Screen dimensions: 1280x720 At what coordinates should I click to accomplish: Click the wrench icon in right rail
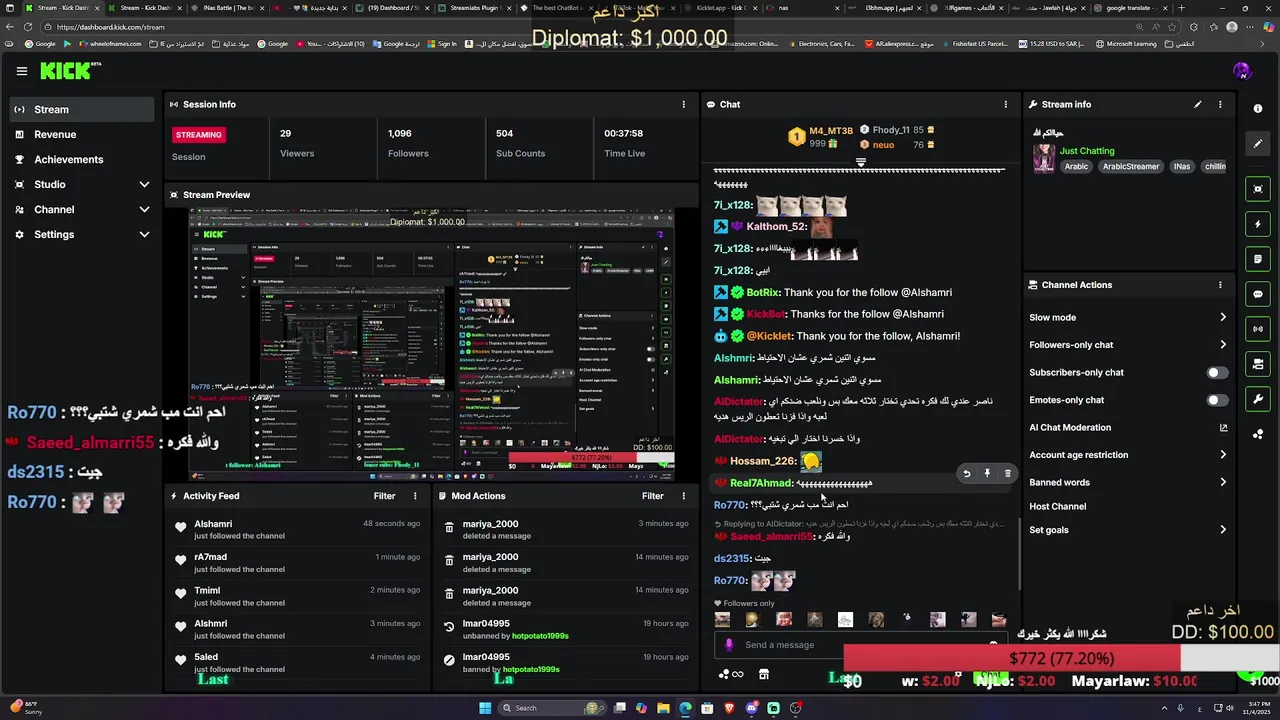coord(1258,399)
